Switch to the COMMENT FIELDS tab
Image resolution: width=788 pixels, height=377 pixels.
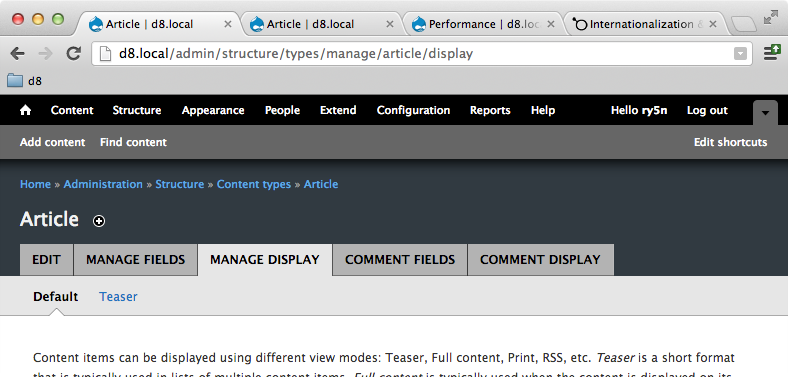tap(400, 259)
